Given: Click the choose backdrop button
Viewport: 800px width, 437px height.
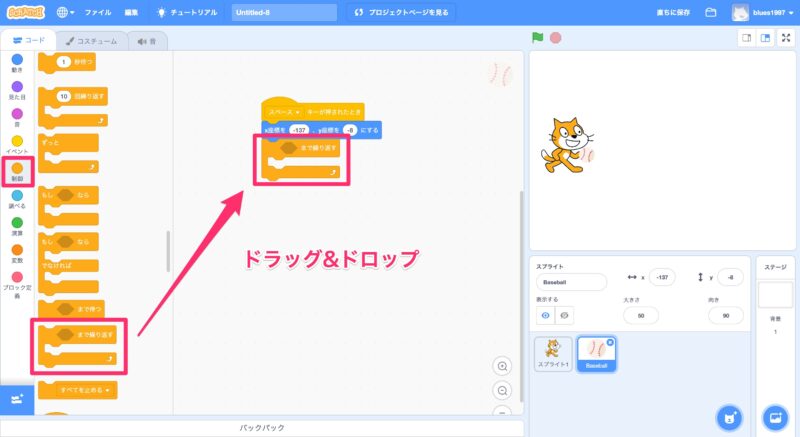Looking at the screenshot, I should 775,416.
